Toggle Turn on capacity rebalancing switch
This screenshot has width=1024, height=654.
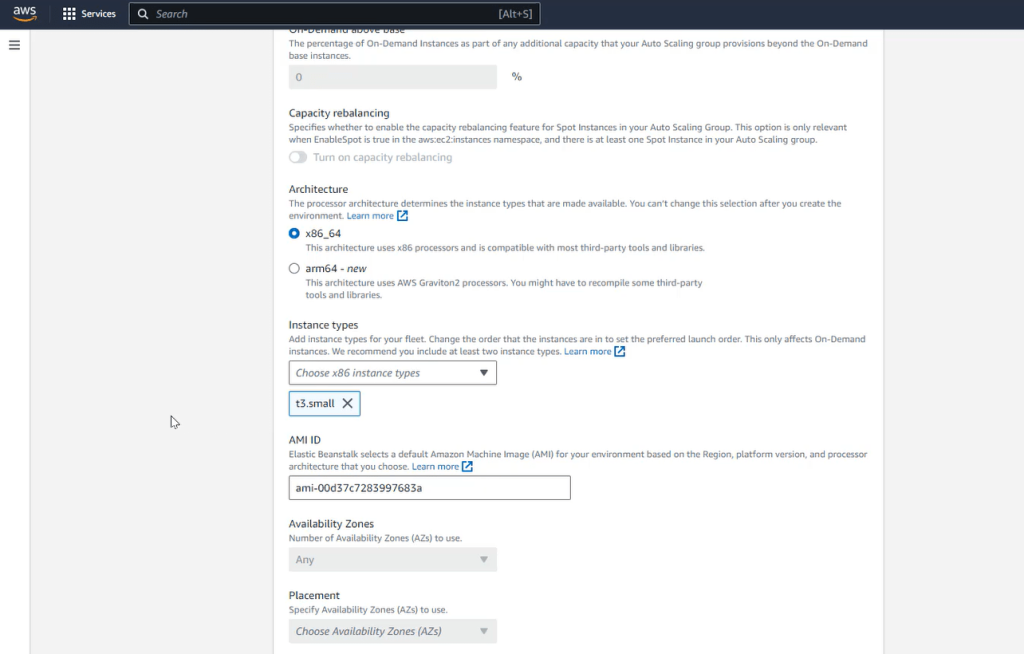[298, 157]
